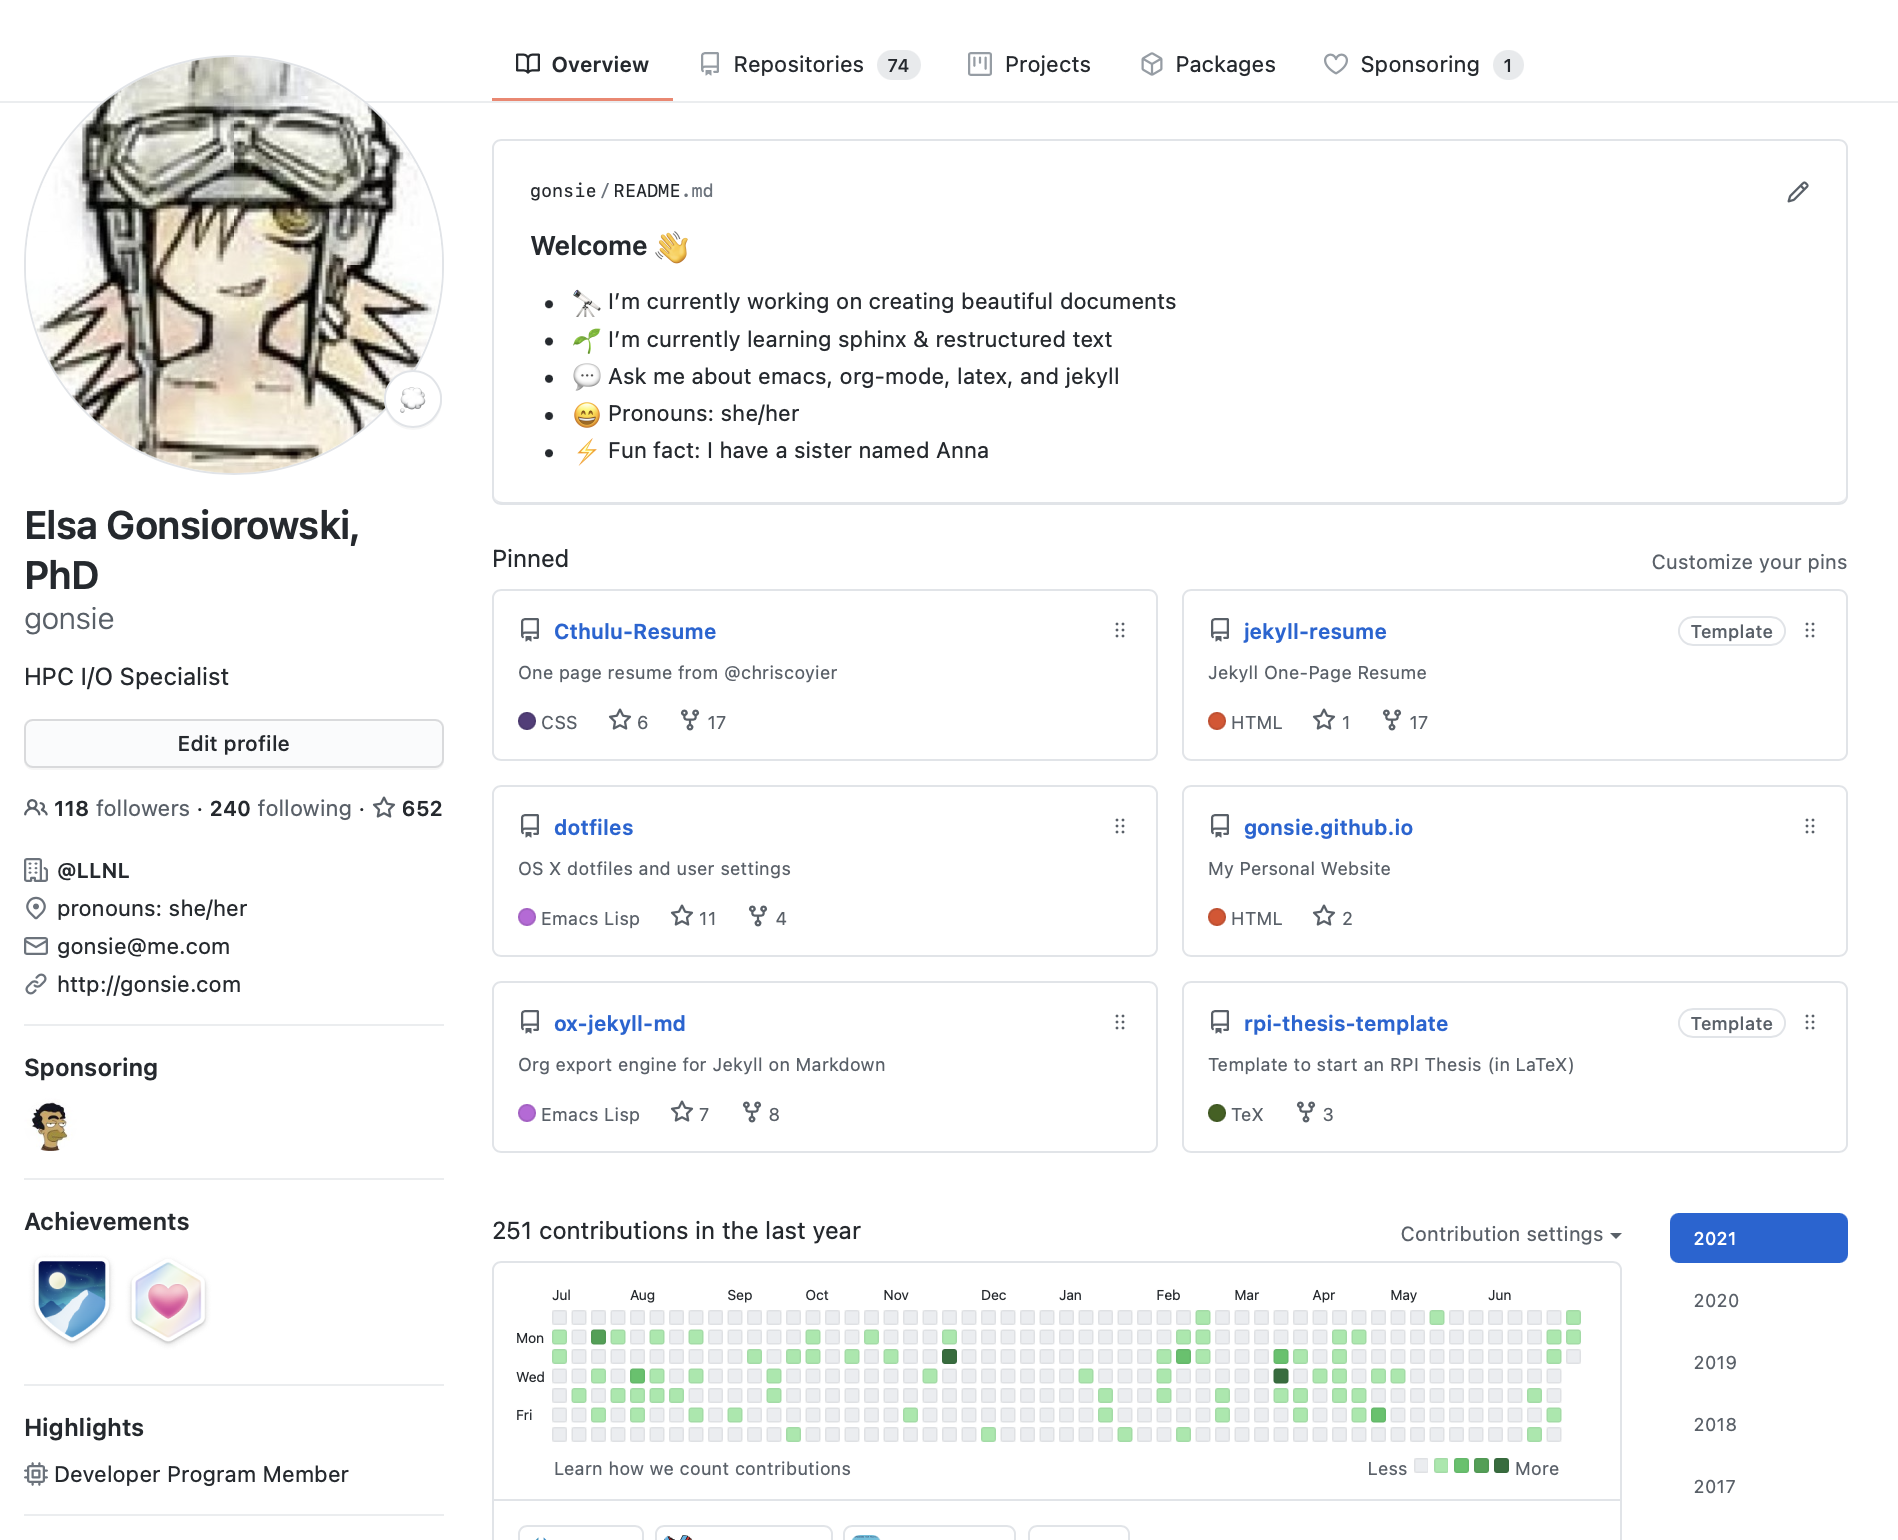
Task: Switch to the Overview tab
Action: coord(582,64)
